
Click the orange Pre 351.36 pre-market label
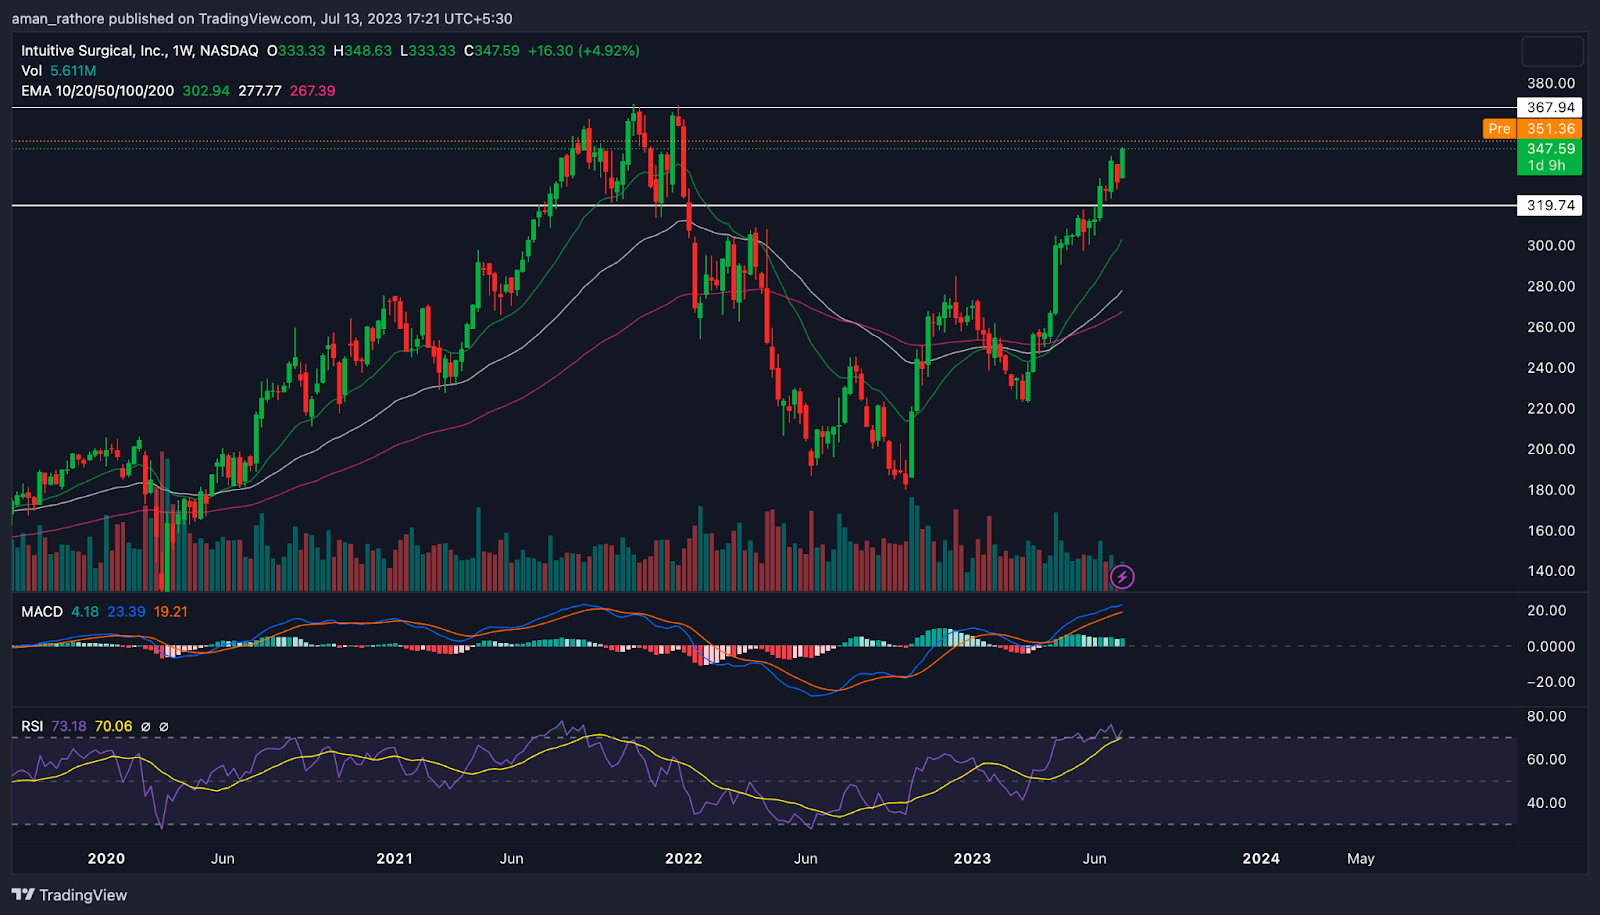point(1532,128)
